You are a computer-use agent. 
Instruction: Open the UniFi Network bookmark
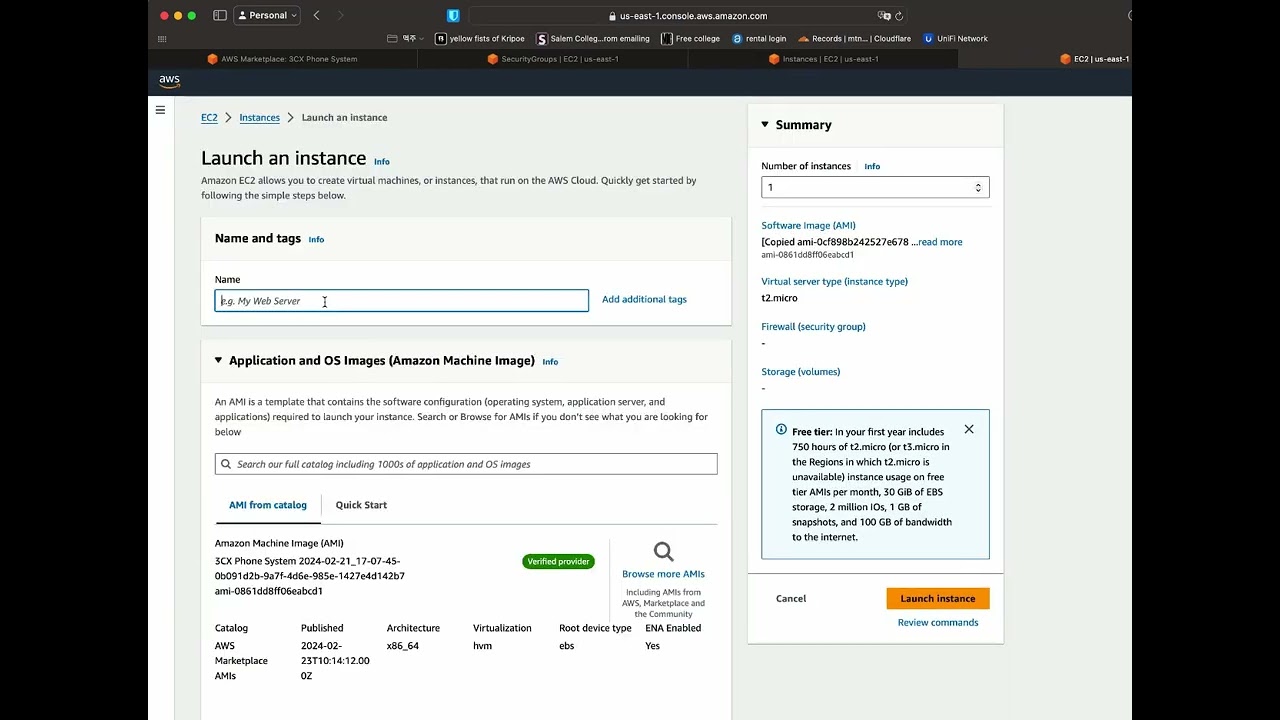[956, 39]
